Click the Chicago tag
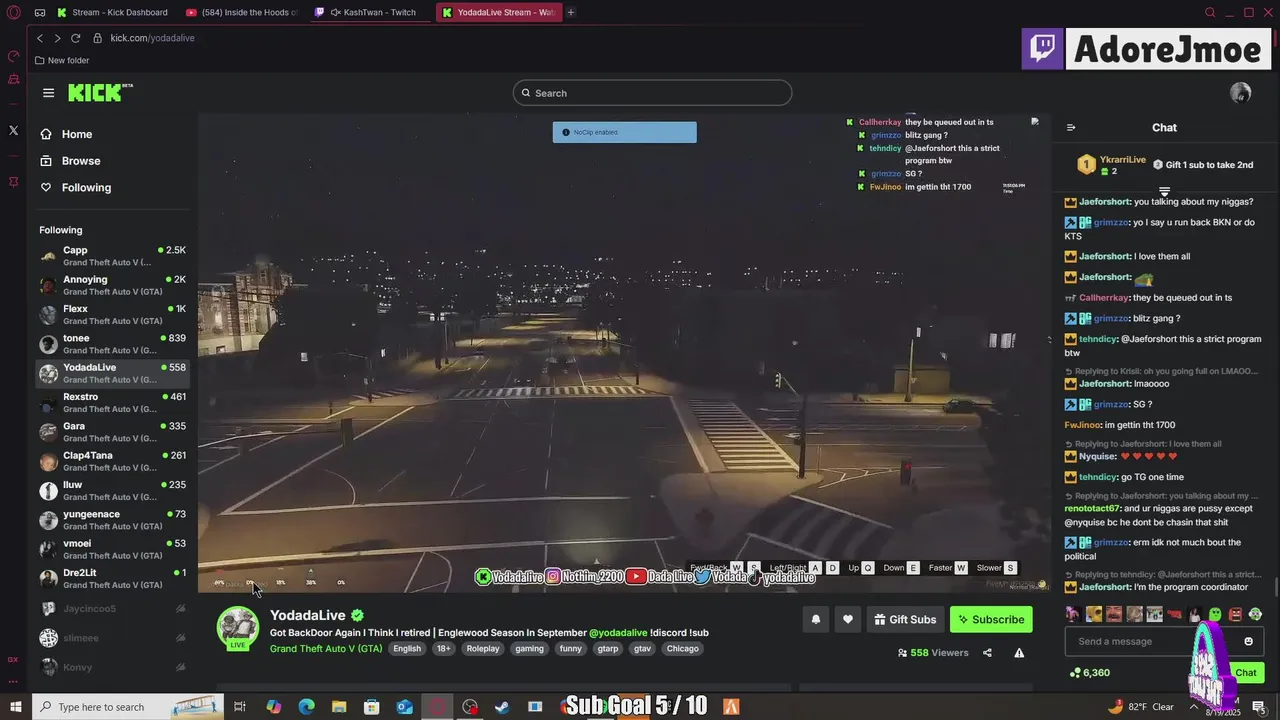 682,649
